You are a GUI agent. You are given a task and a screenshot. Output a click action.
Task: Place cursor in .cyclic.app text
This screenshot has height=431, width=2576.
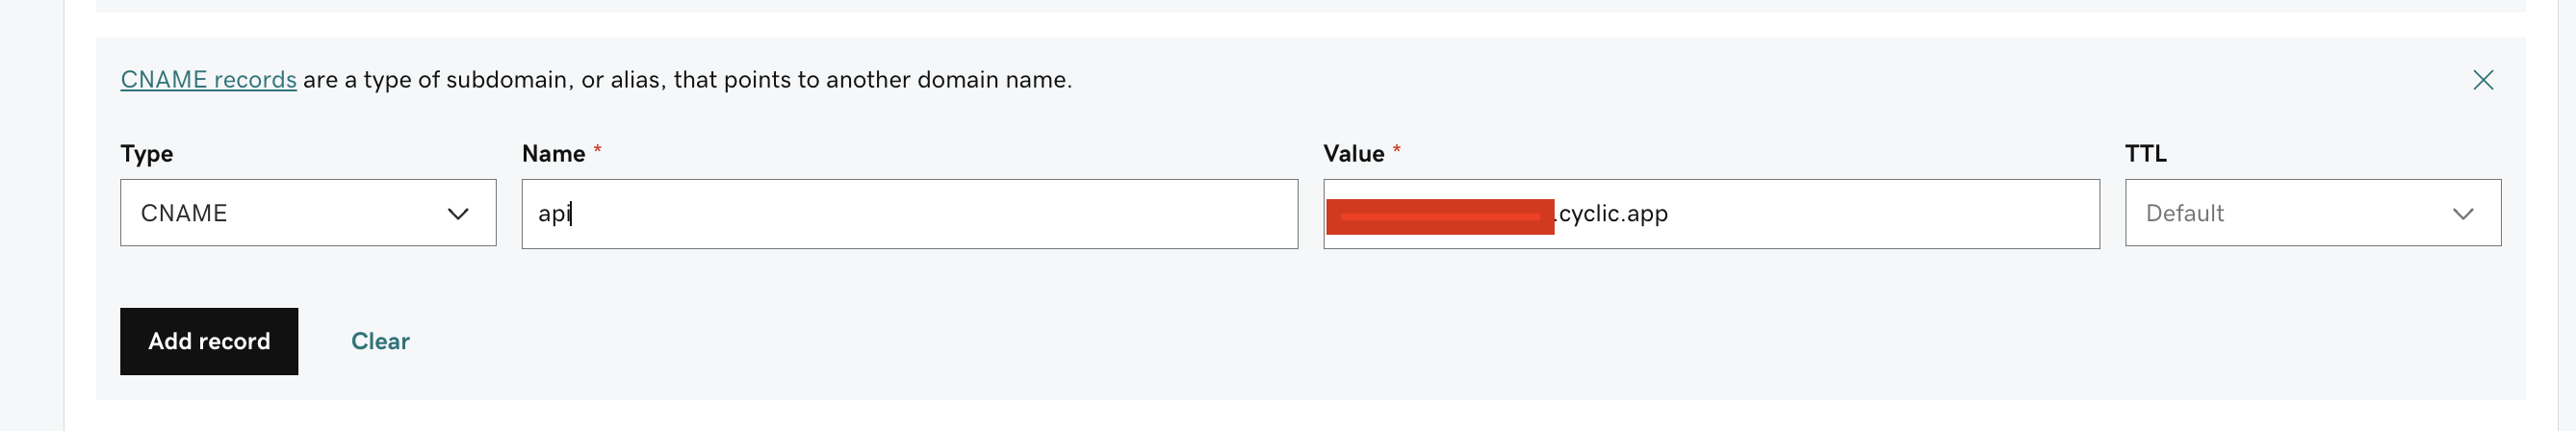[1613, 214]
